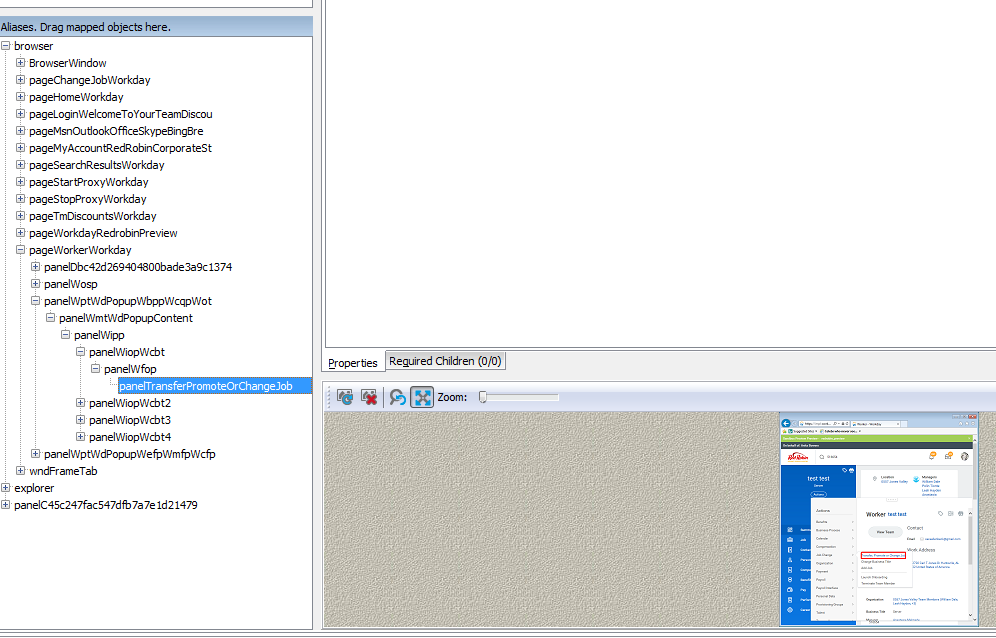The width and height of the screenshot is (996, 638).
Task: Open the Required Children (0/0) tab
Action: point(445,361)
